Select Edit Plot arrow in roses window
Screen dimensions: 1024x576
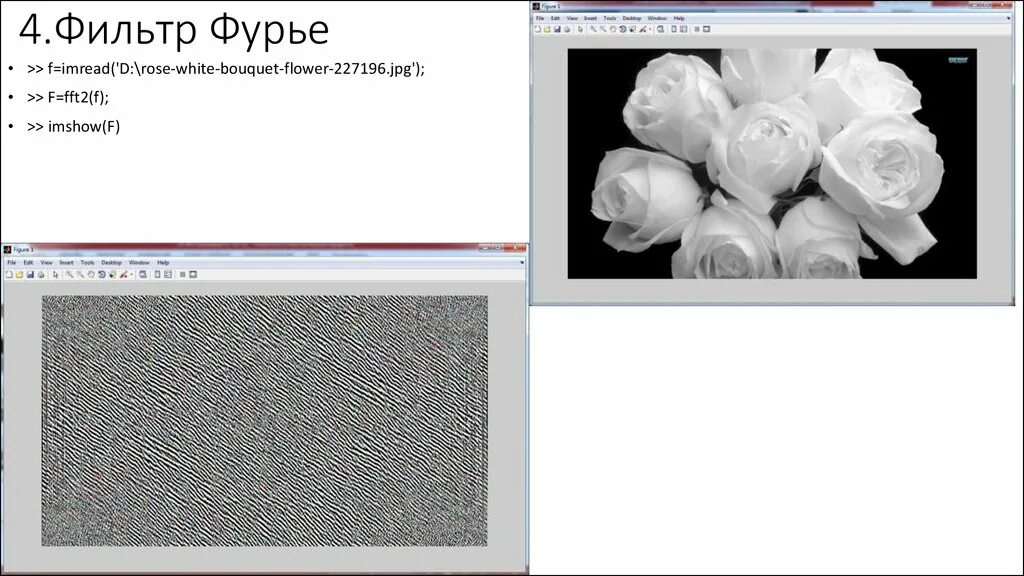[580, 29]
